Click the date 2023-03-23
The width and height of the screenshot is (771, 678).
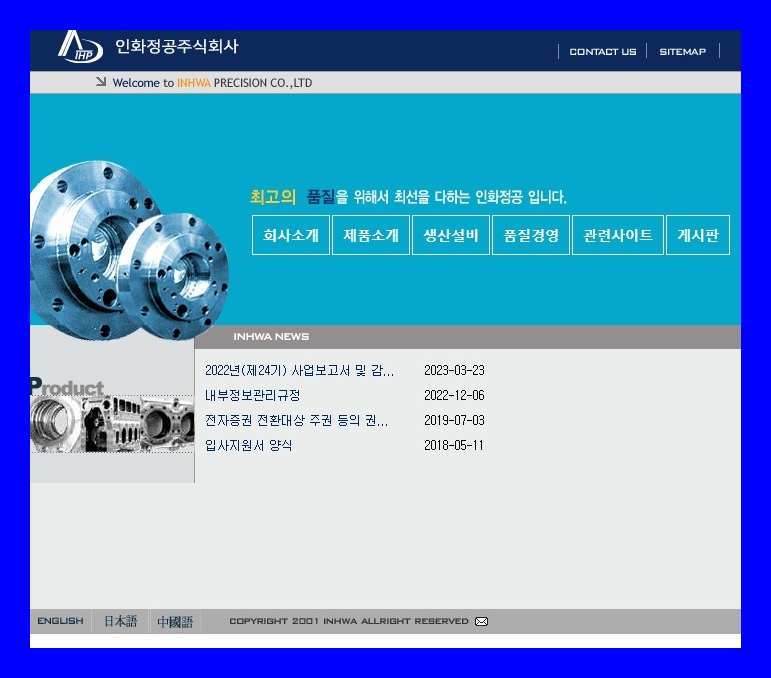pos(454,370)
